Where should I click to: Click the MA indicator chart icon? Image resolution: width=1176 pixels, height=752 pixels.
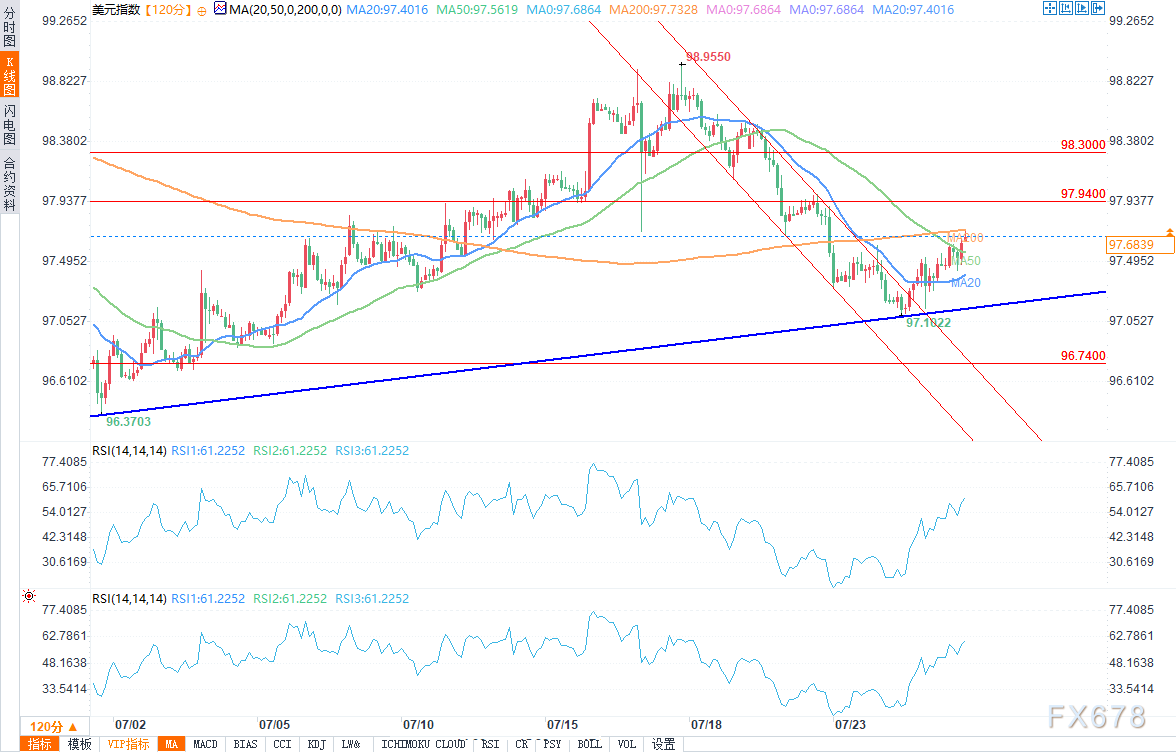pyautogui.click(x=220, y=9)
